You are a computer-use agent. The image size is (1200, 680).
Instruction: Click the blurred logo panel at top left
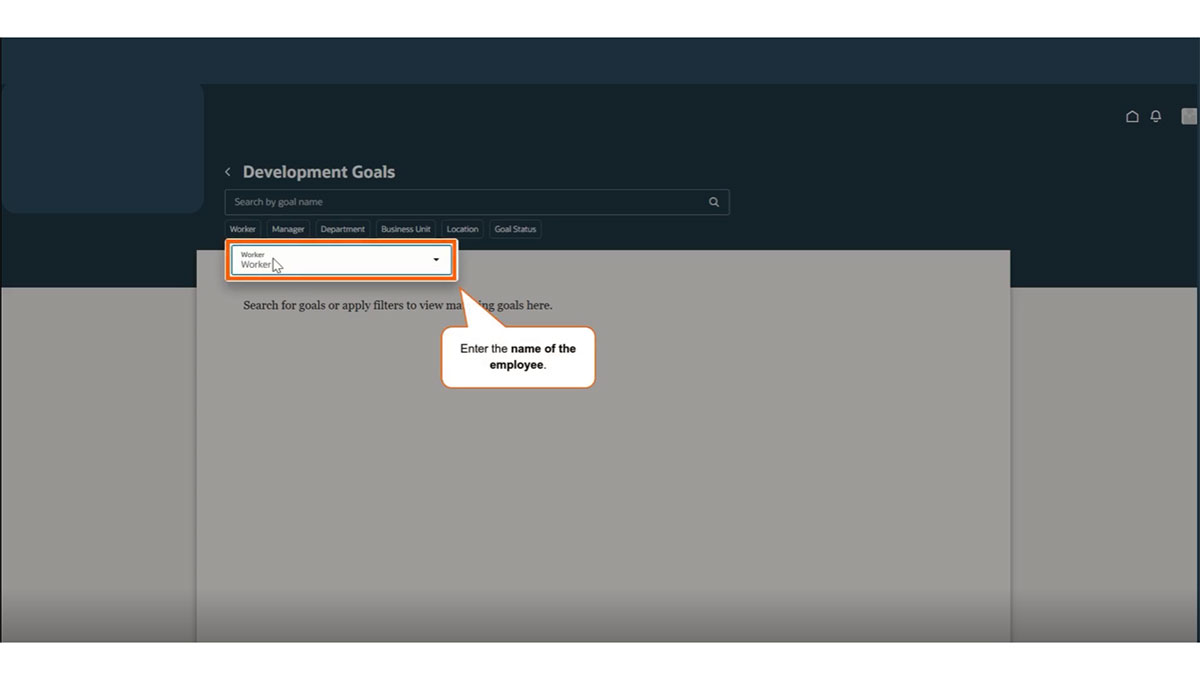pos(102,148)
